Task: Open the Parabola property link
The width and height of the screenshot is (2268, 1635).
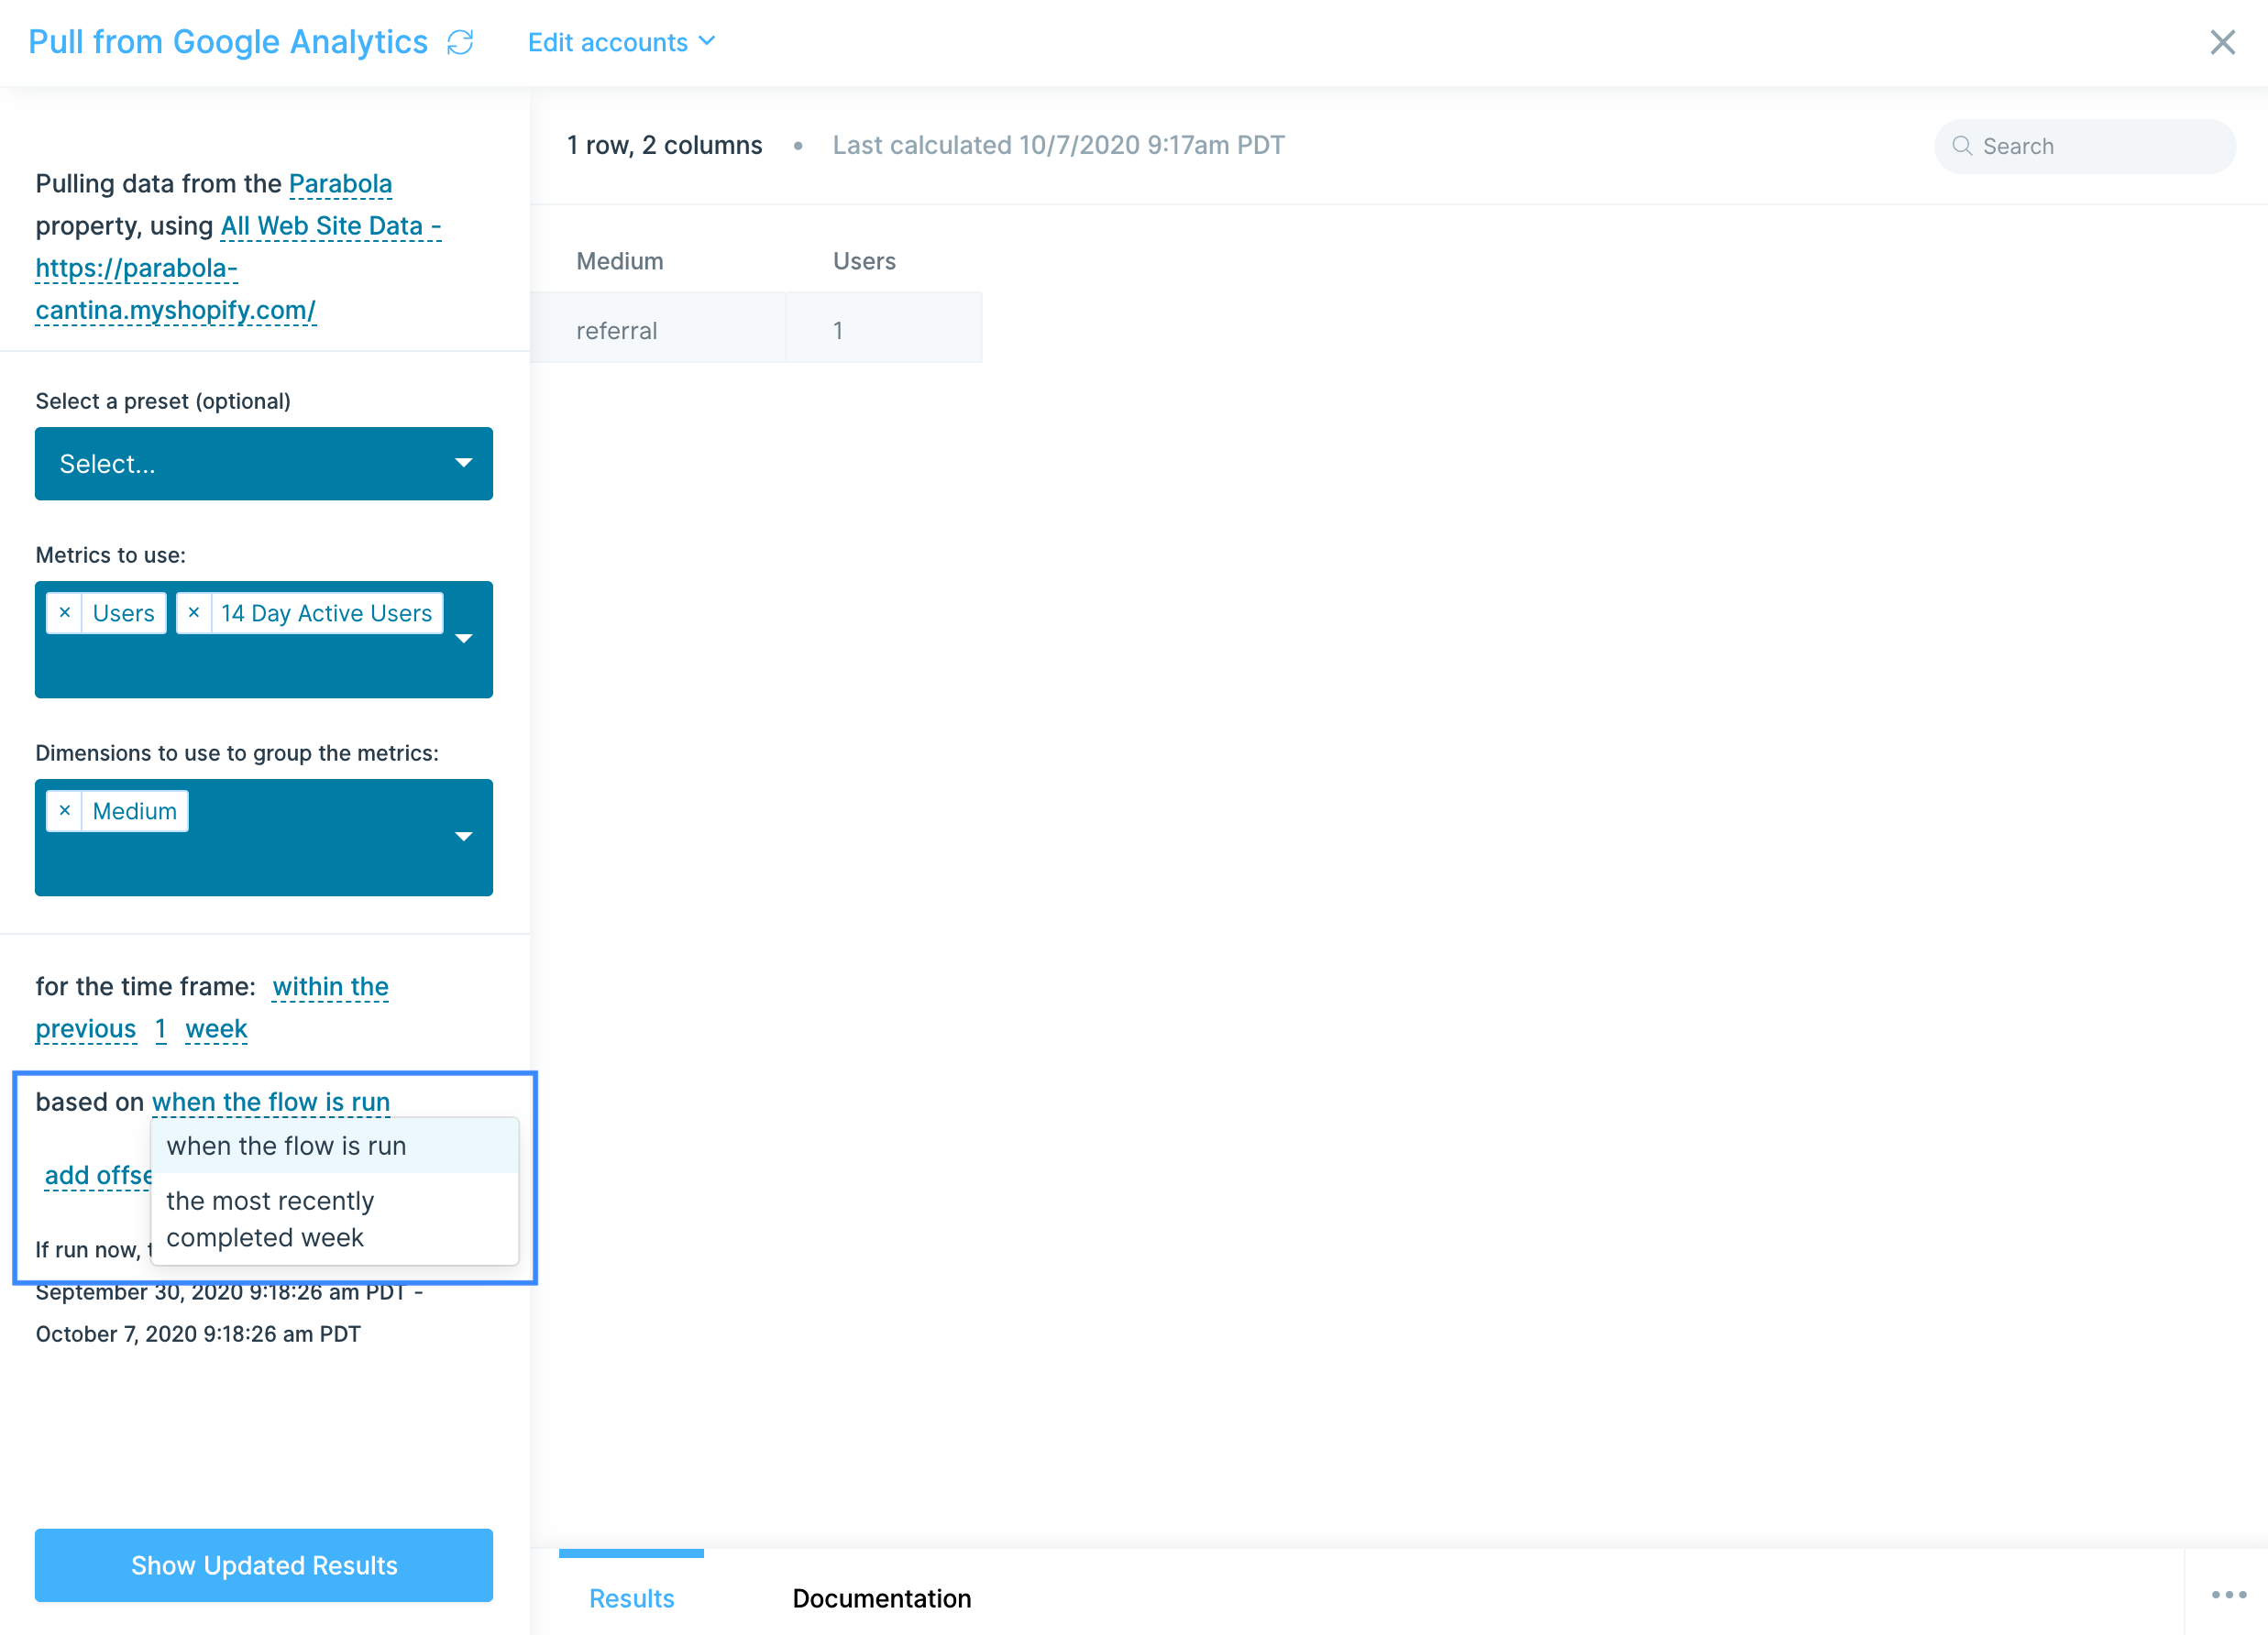Action: tap(340, 184)
